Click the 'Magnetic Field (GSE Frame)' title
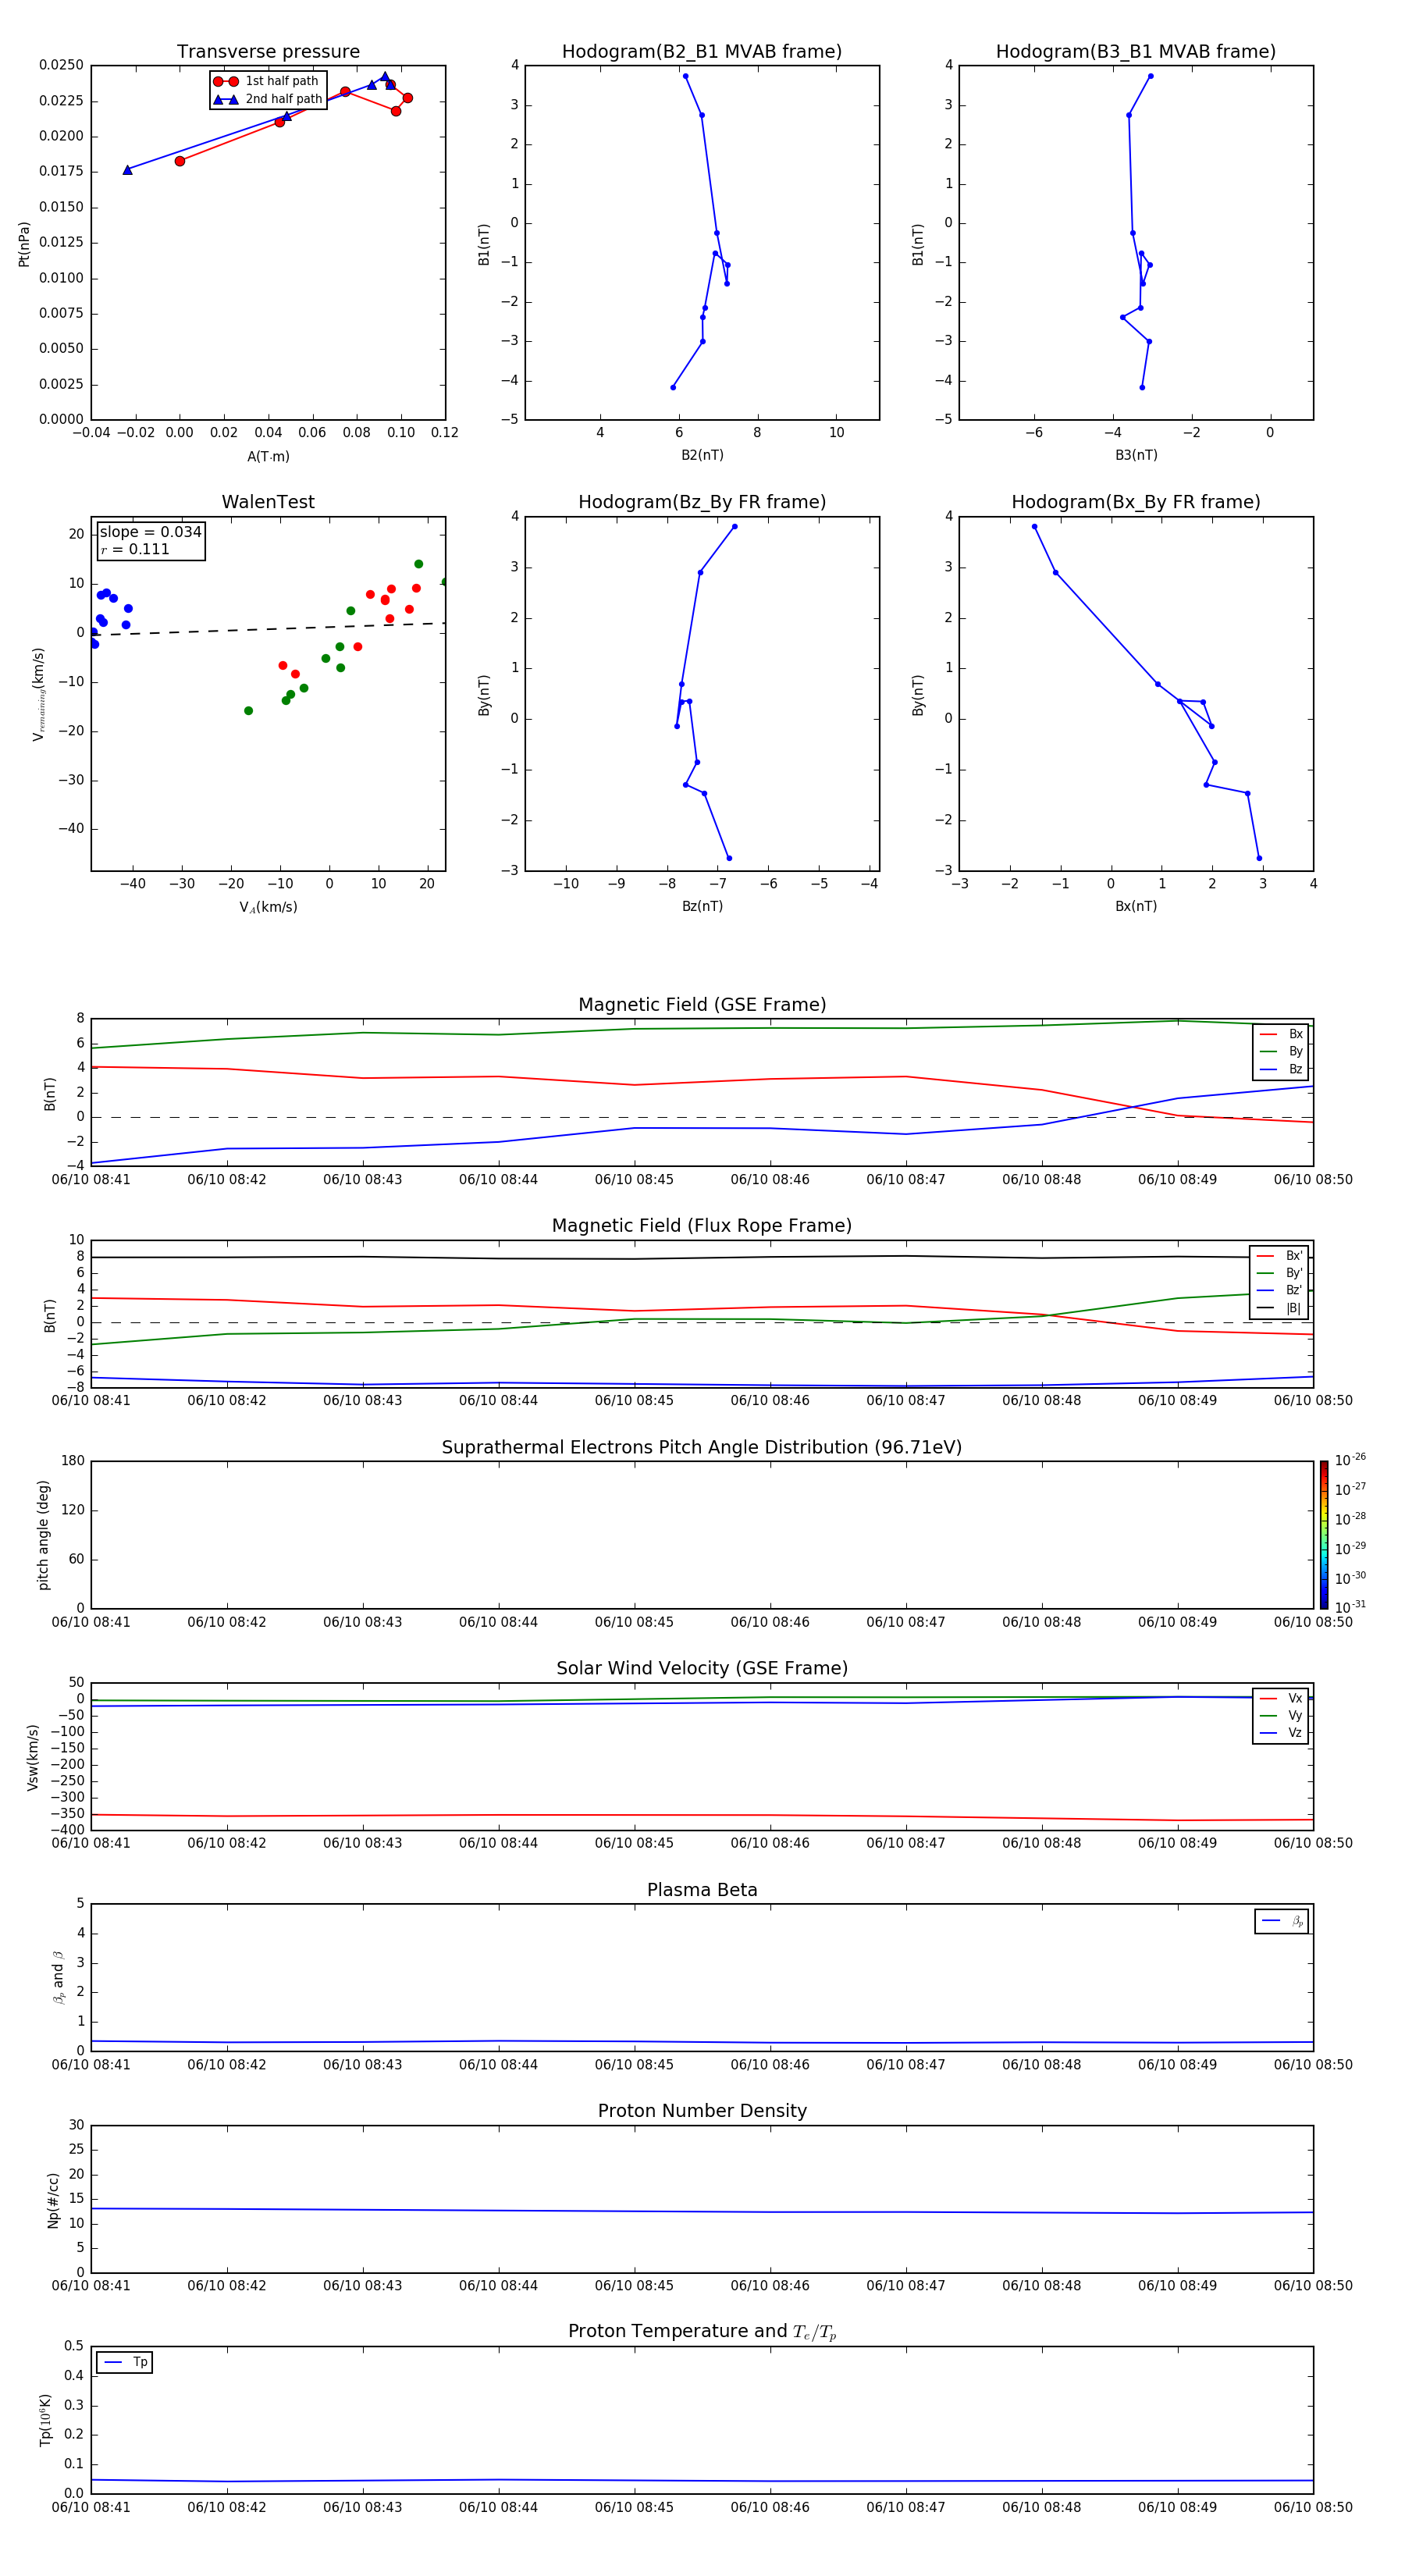This screenshot has height=2576, width=1405. pyautogui.click(x=702, y=1005)
